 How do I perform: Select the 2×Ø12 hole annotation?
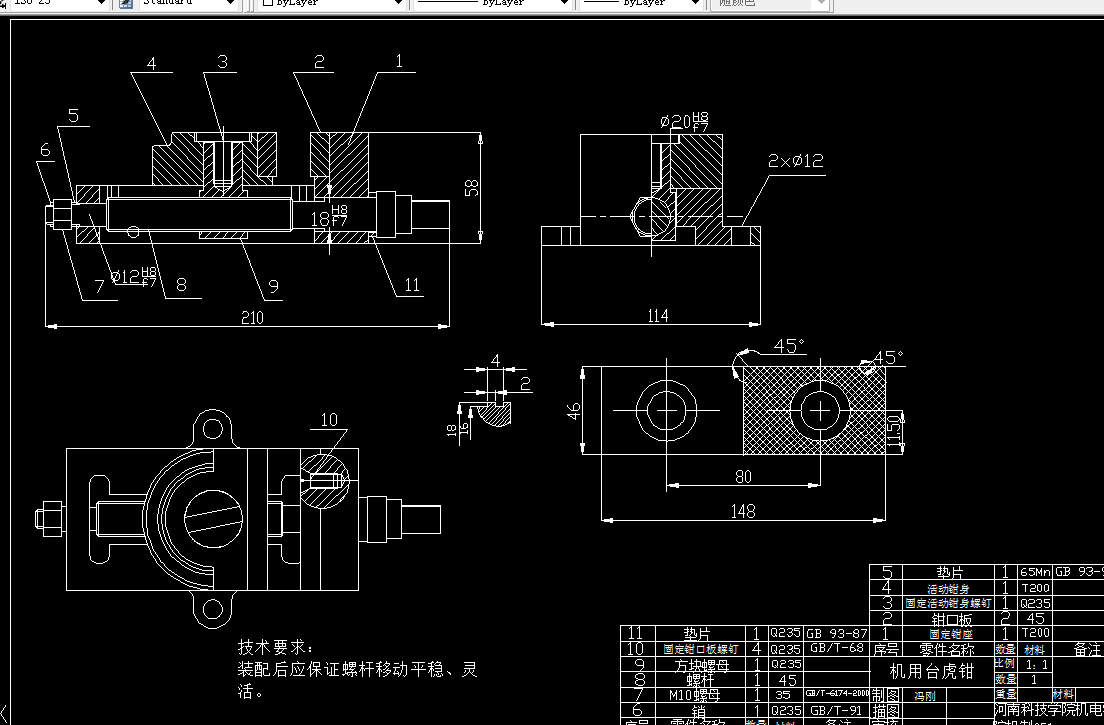point(795,160)
